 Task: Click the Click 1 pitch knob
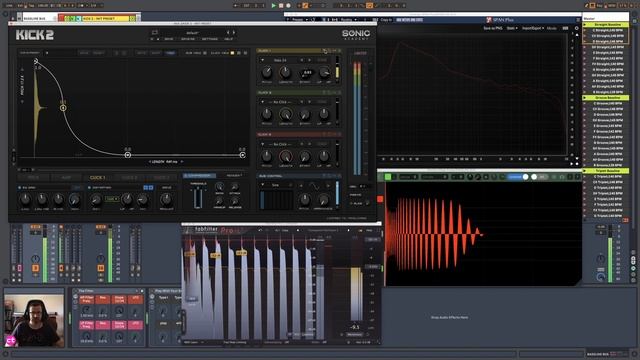point(267,73)
